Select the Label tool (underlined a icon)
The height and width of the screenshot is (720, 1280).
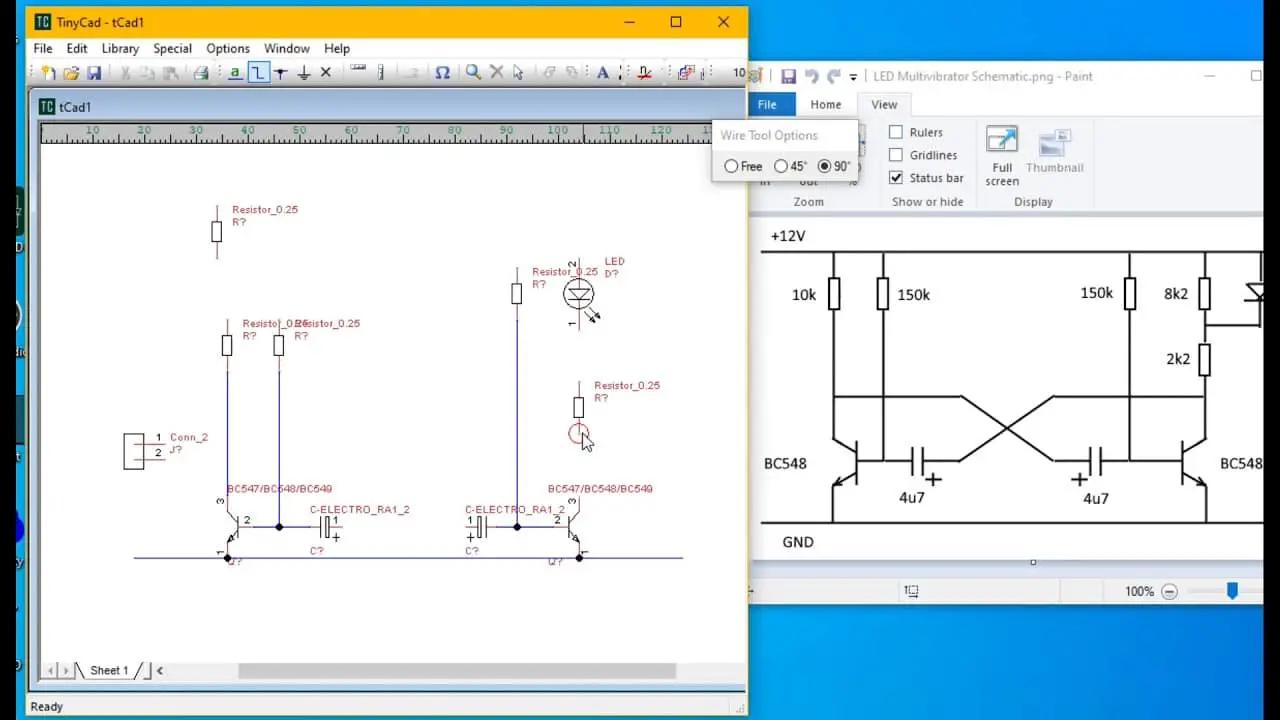(x=235, y=72)
